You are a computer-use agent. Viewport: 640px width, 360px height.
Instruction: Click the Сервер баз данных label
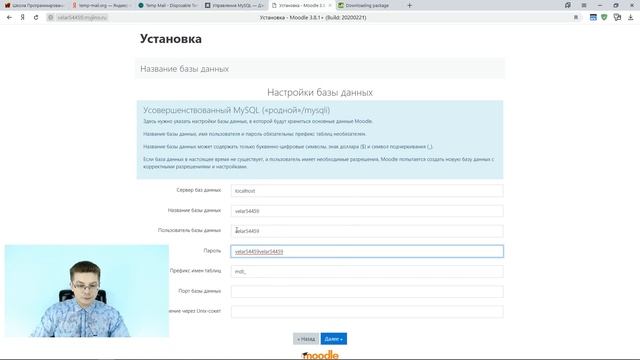pyautogui.click(x=199, y=190)
